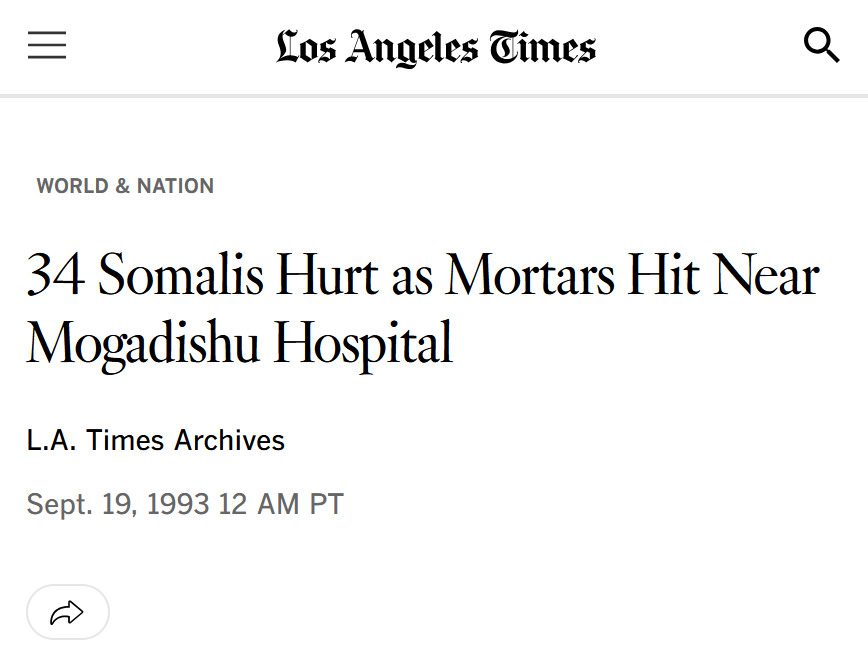Click the word "Archives" in the byline
Image resolution: width=868 pixels, height=654 pixels.
[229, 440]
